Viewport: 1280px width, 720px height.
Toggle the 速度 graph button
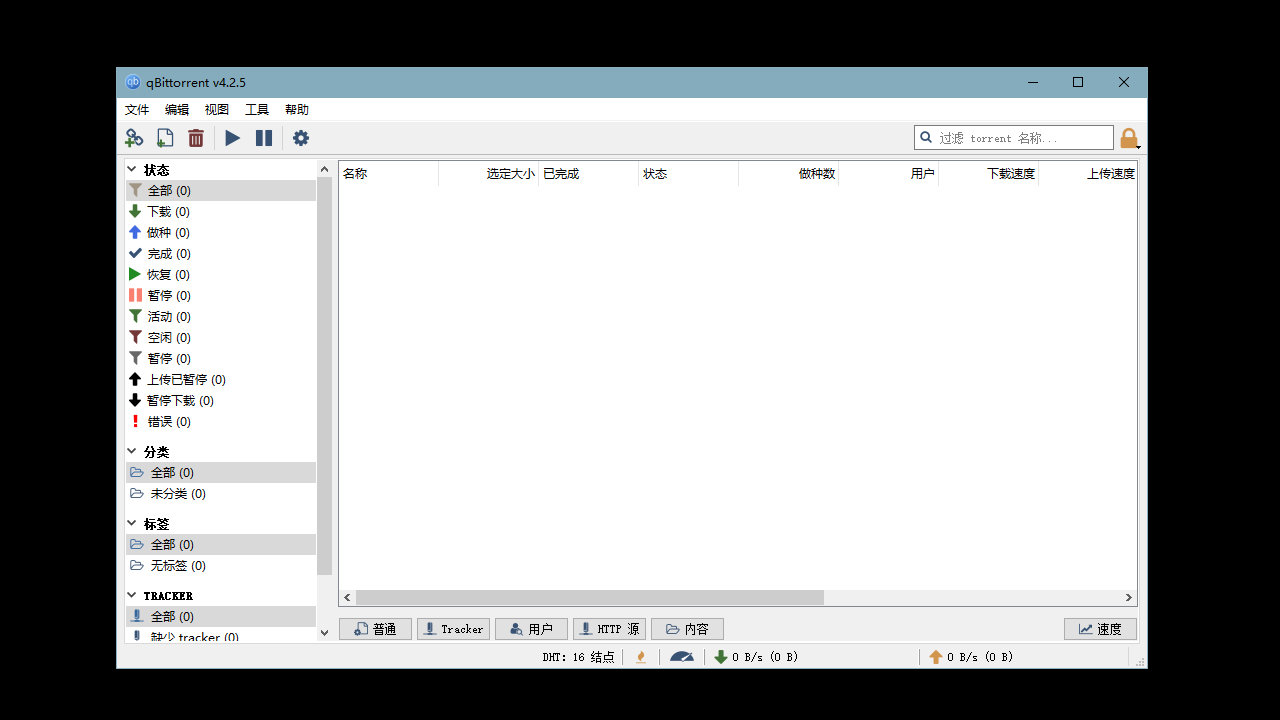pos(1100,629)
